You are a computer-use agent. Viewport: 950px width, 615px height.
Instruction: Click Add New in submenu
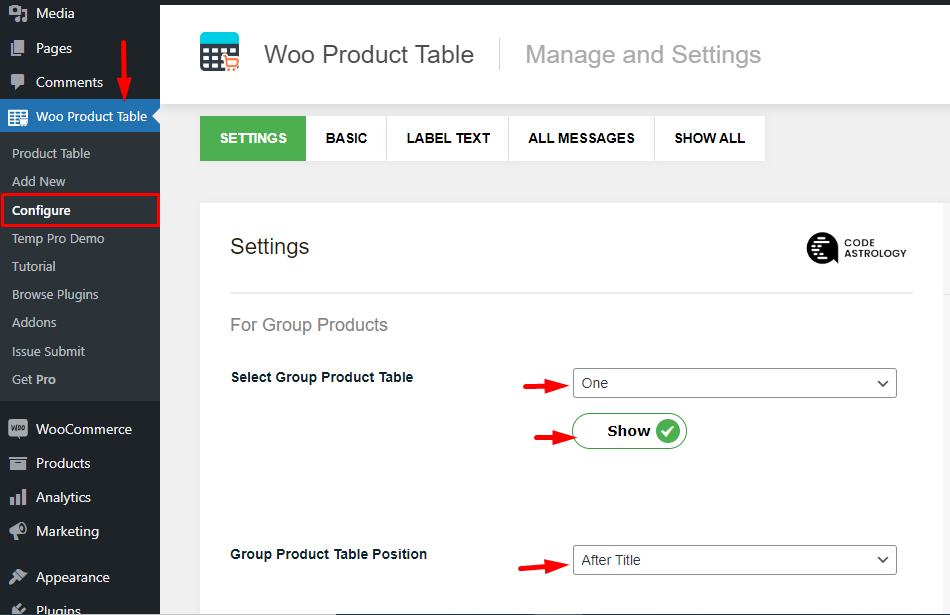click(39, 181)
